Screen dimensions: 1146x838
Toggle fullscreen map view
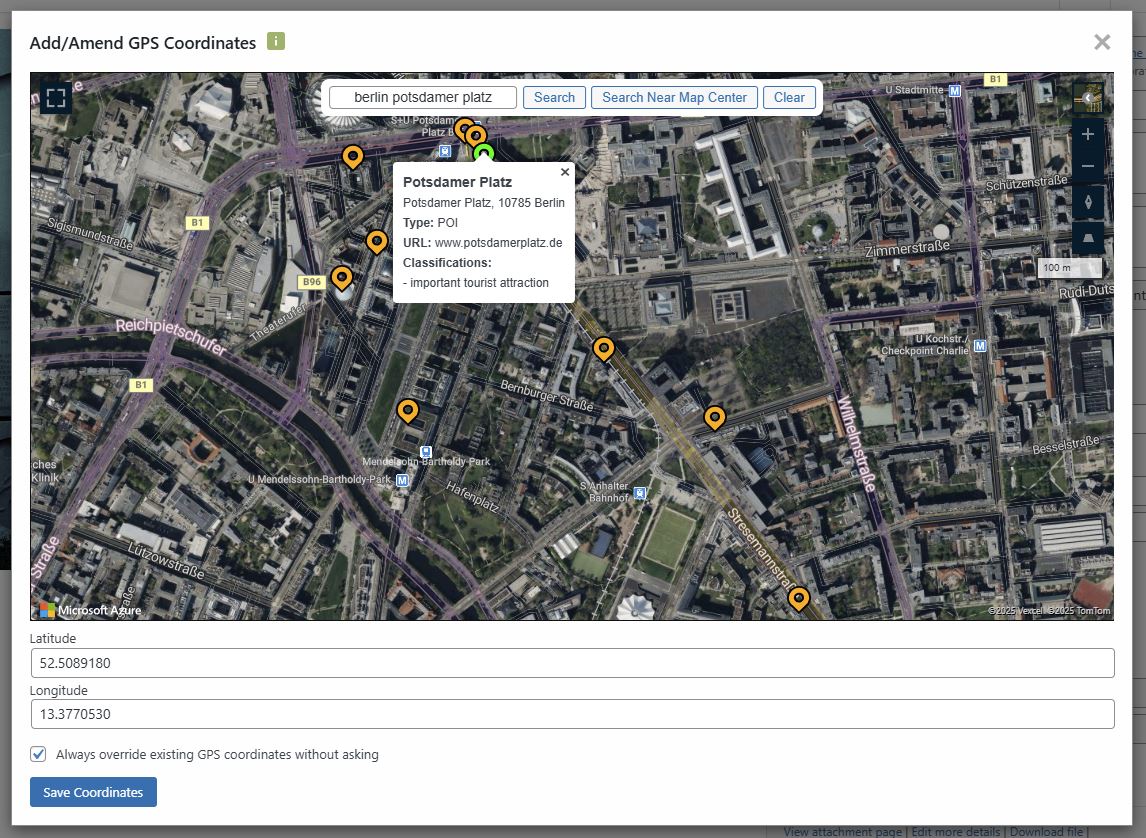click(55, 98)
